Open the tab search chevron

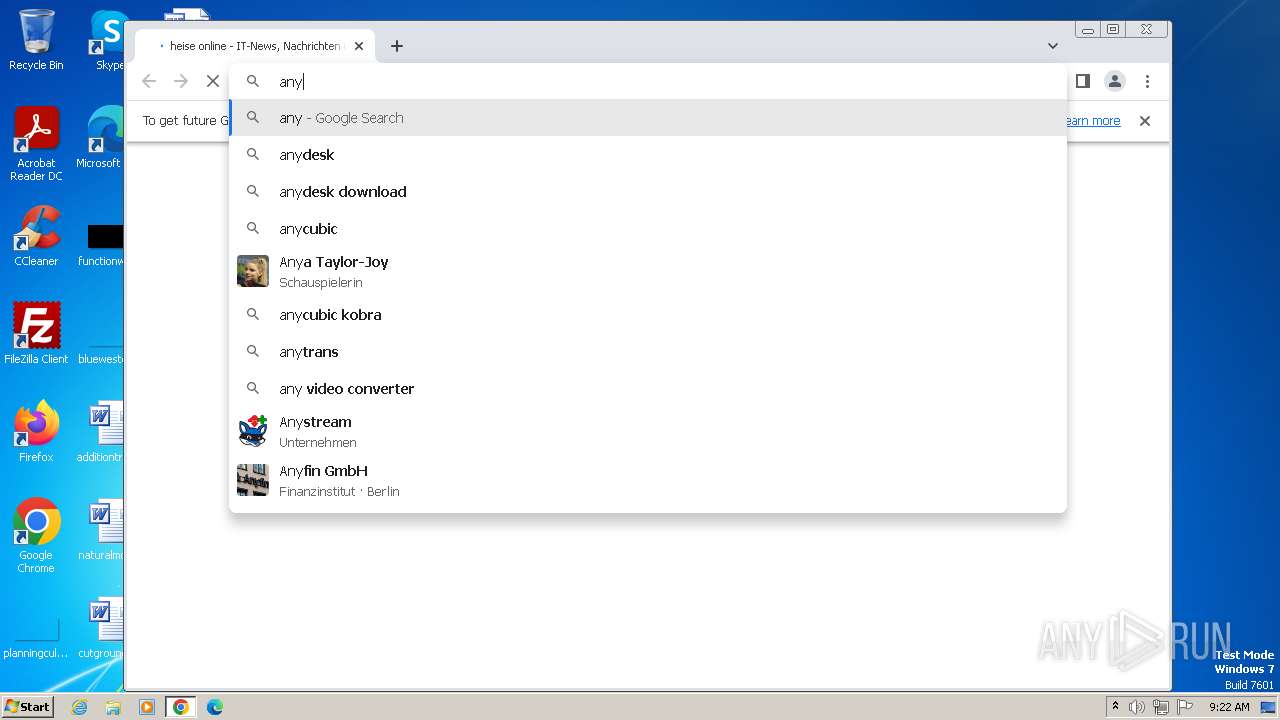tap(1053, 46)
